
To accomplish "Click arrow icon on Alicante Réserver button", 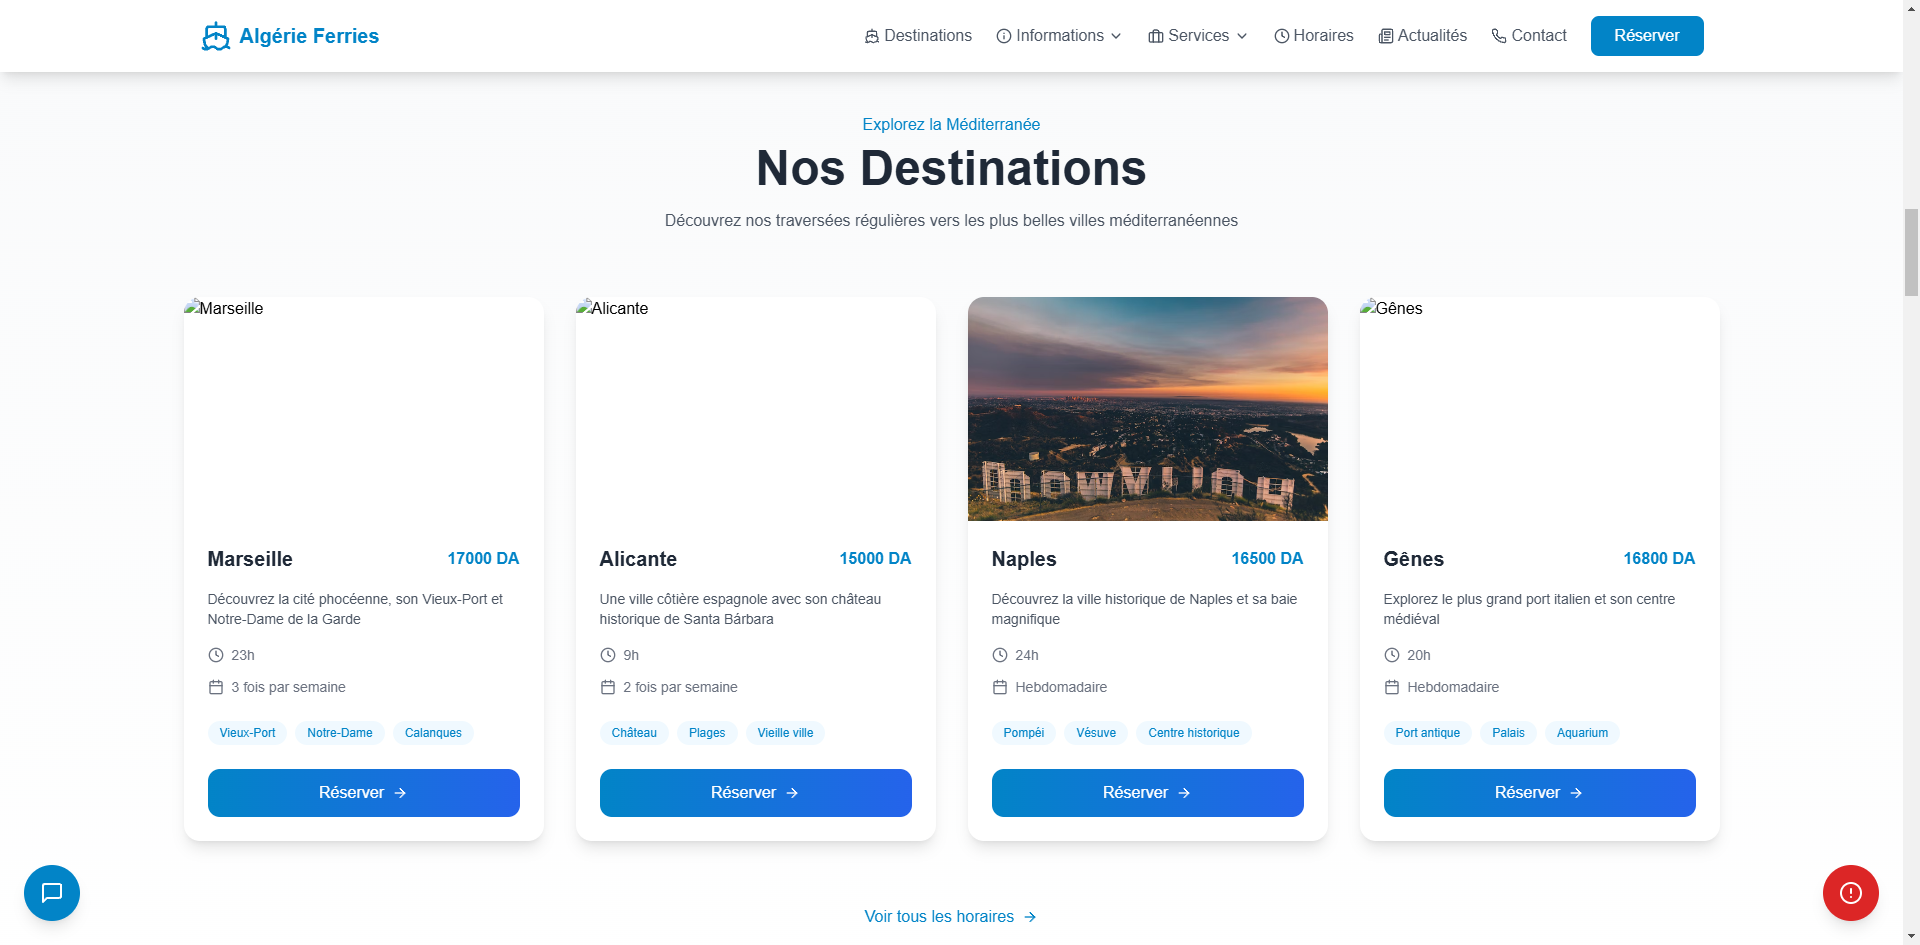I will (x=792, y=793).
